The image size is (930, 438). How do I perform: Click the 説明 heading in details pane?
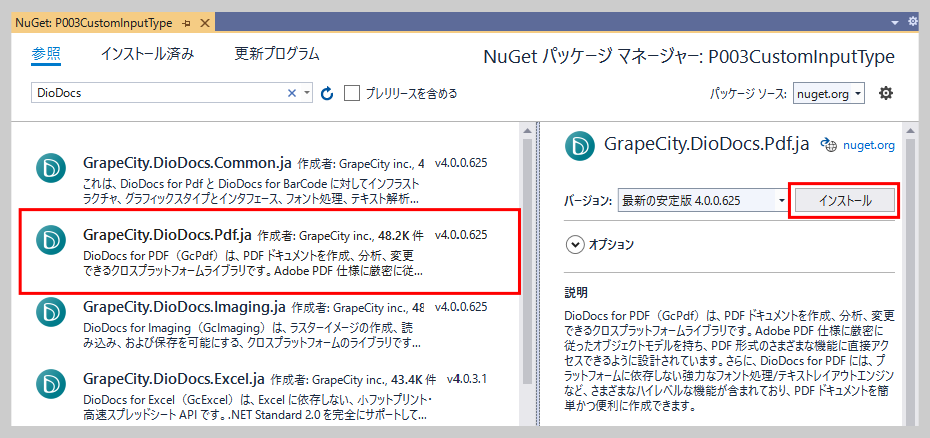click(x=576, y=293)
